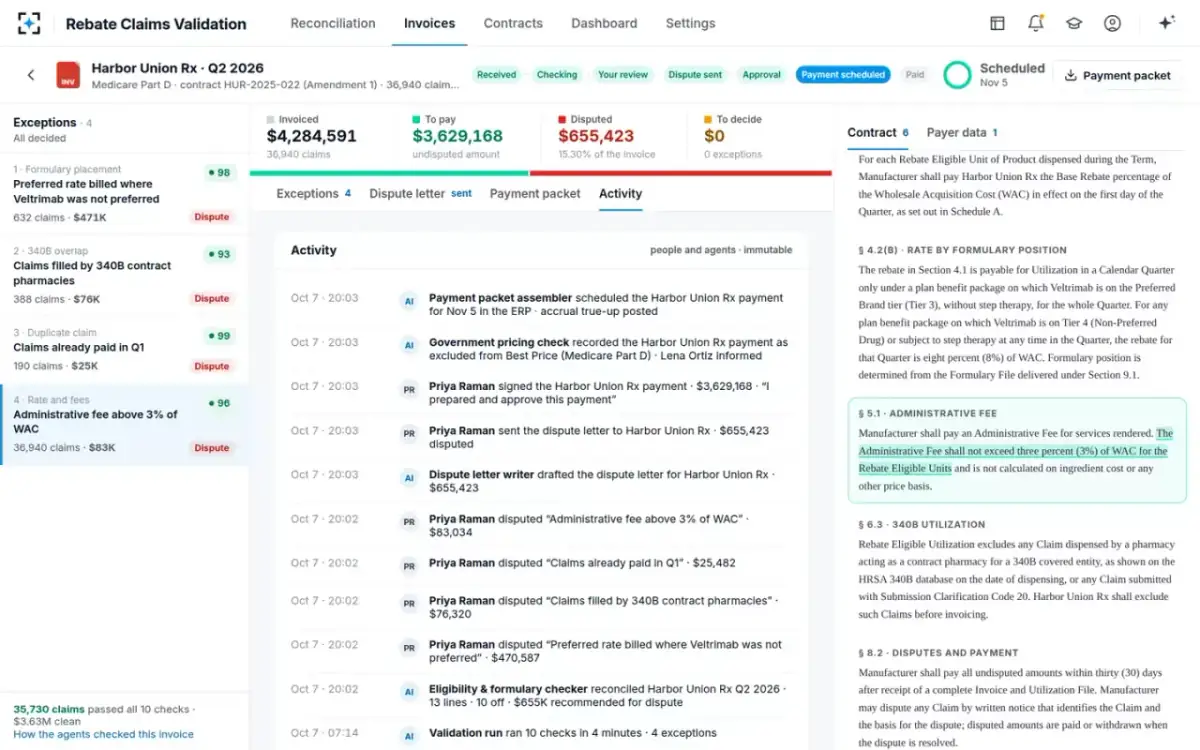This screenshot has height=750, width=1200.
Task: Click the $3,629,168 to pay amount
Action: 457,136
